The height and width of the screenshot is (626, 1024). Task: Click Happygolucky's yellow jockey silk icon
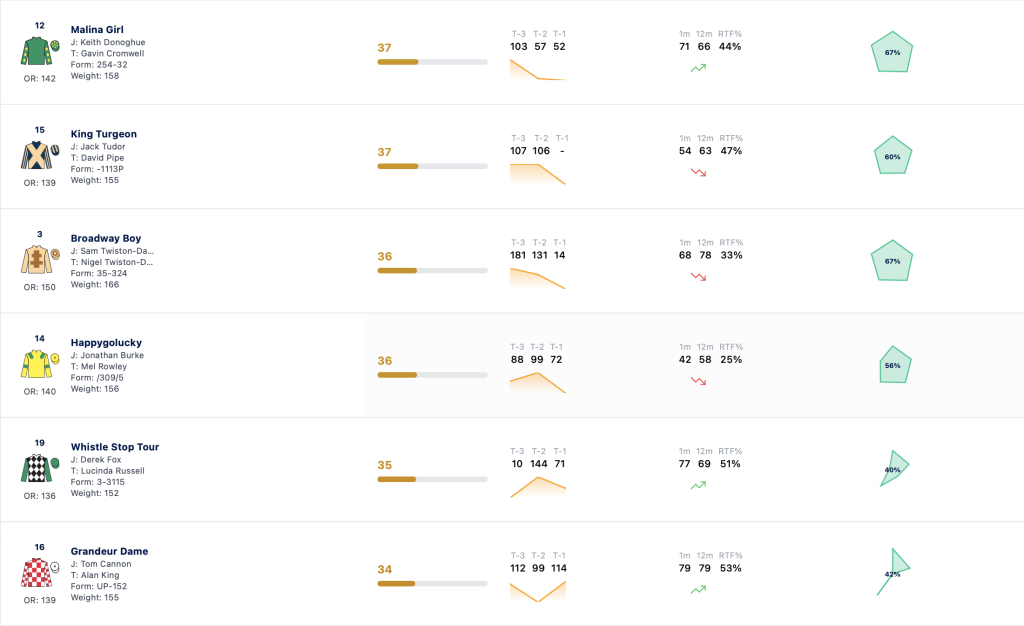click(40, 364)
